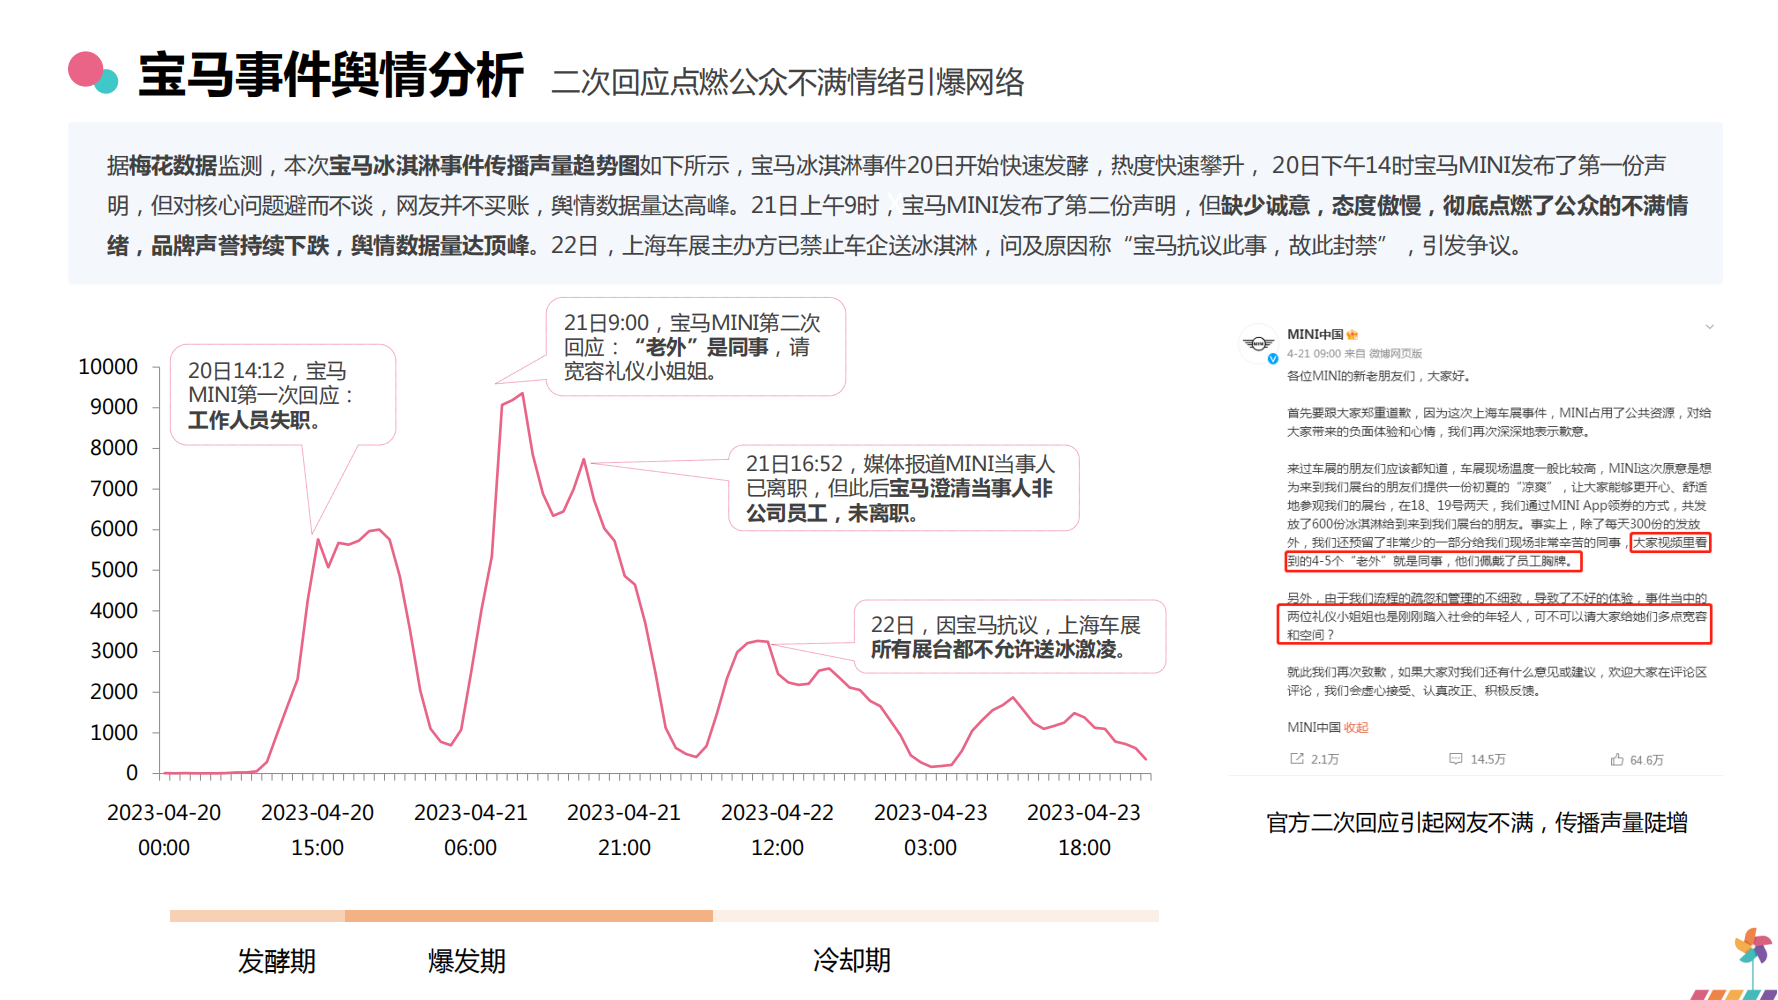Click the pink and teal title dots
Screen dimensions: 1778x1000
[x=93, y=72]
